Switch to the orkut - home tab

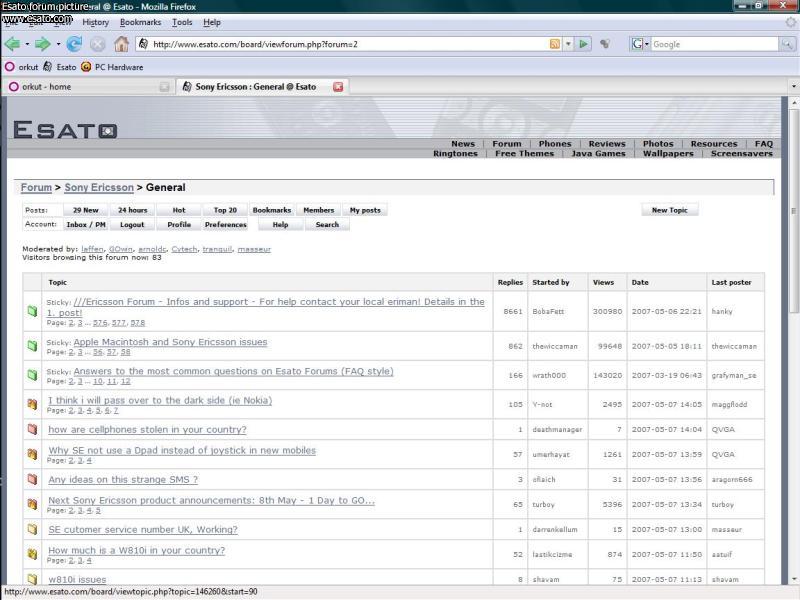[x=88, y=87]
